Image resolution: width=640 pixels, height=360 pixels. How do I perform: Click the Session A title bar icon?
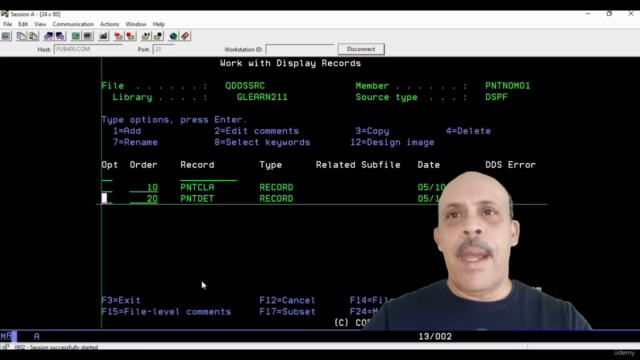point(4,14)
